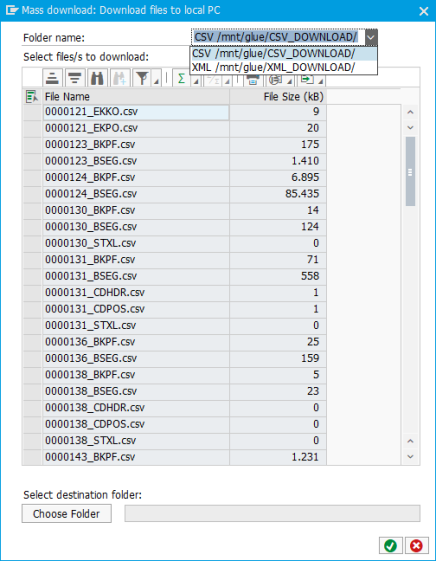The image size is (436, 561).
Task: Click the Choose Folder button
Action: tap(67, 514)
